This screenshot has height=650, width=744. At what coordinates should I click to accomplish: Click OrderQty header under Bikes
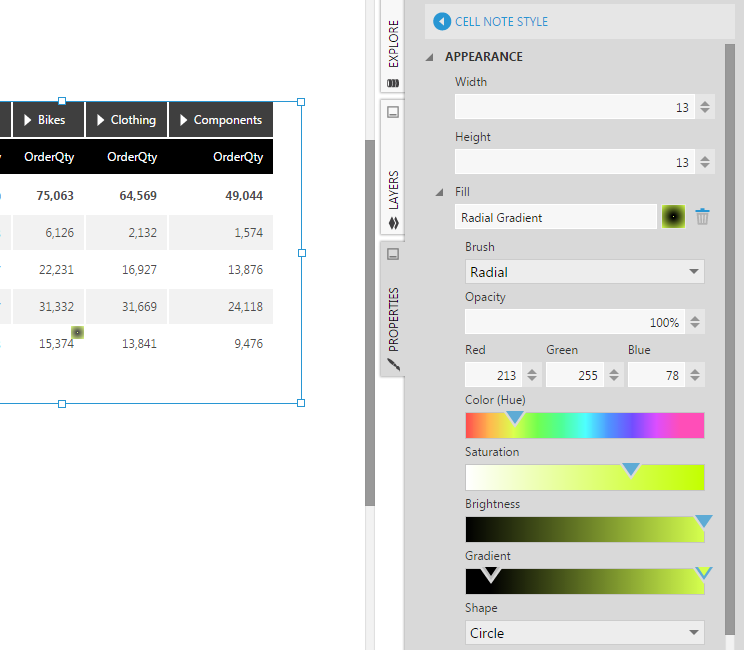(x=49, y=157)
